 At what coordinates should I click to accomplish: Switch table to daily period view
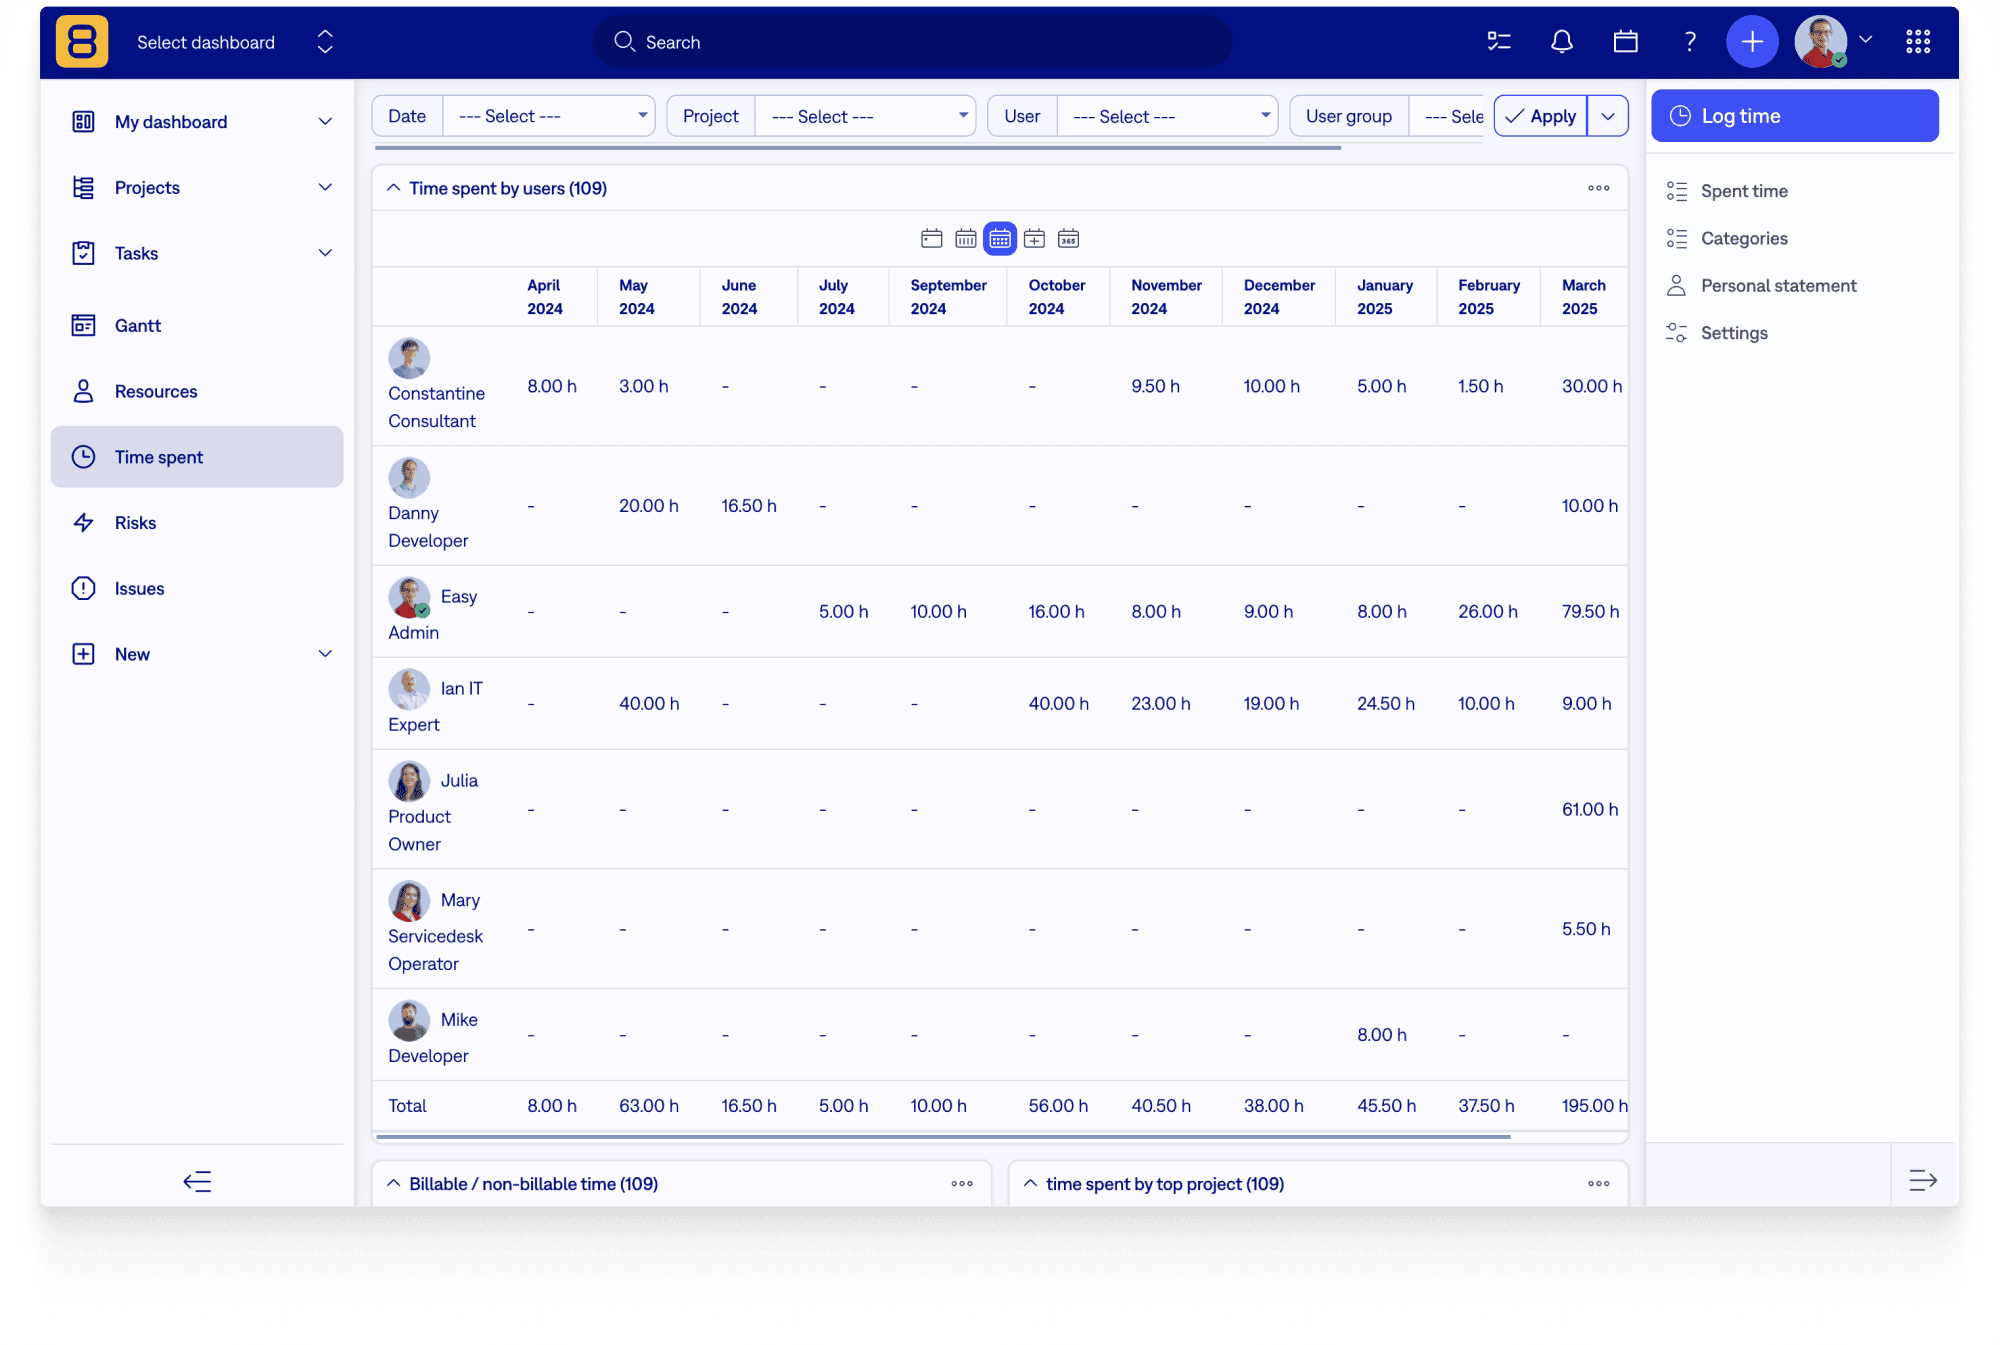point(931,239)
